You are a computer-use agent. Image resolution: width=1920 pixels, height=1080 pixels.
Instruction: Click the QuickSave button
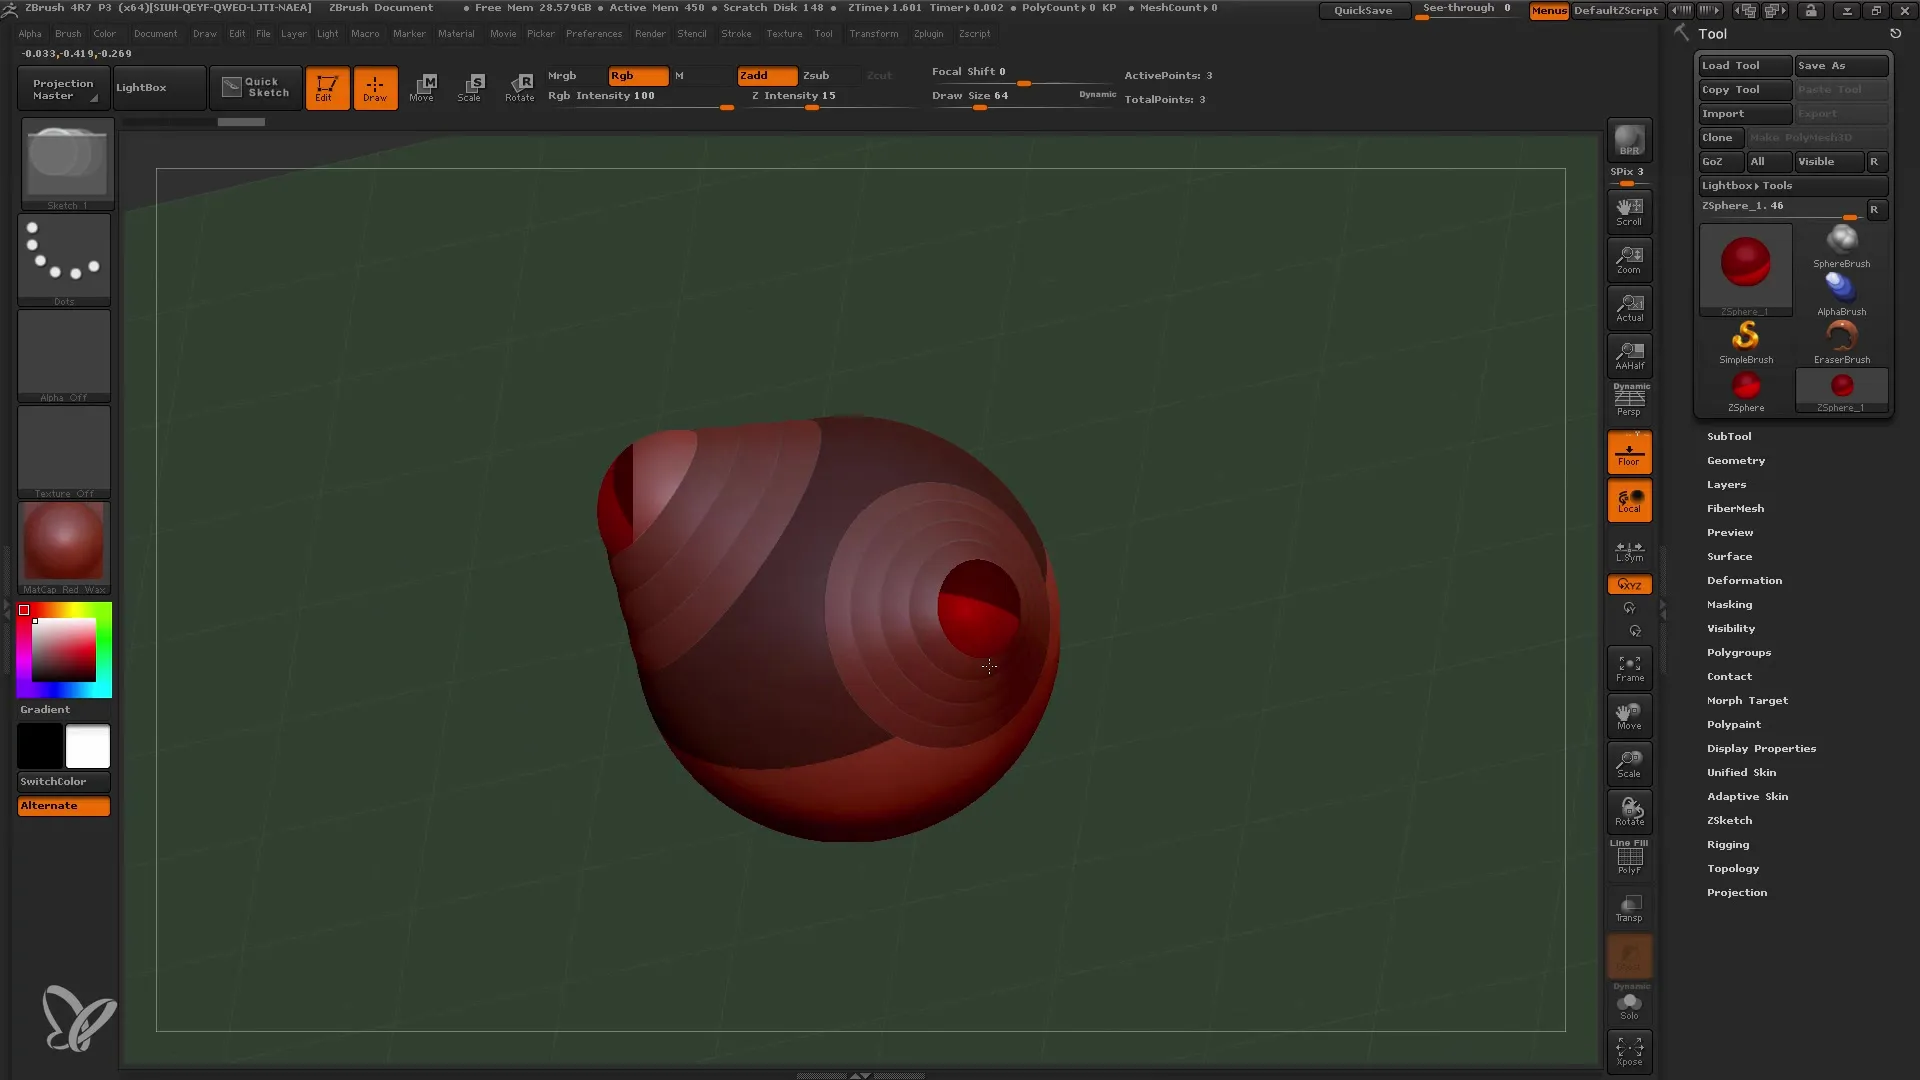click(x=1362, y=9)
